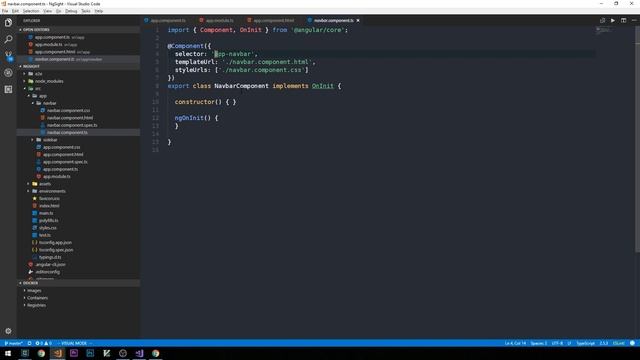
Task: Close the navbar.component.ts tab with its X
Action: tap(358, 20)
